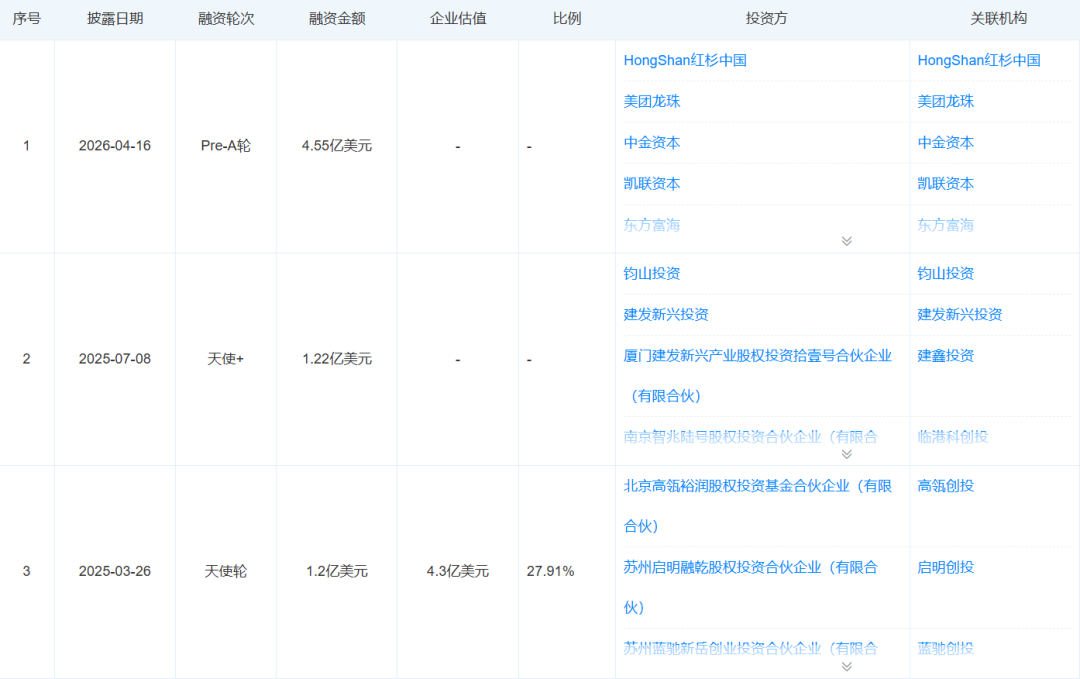Select the 1.22亿美元 amount cell
Viewport: 1080px width, 679px height.
click(x=337, y=359)
